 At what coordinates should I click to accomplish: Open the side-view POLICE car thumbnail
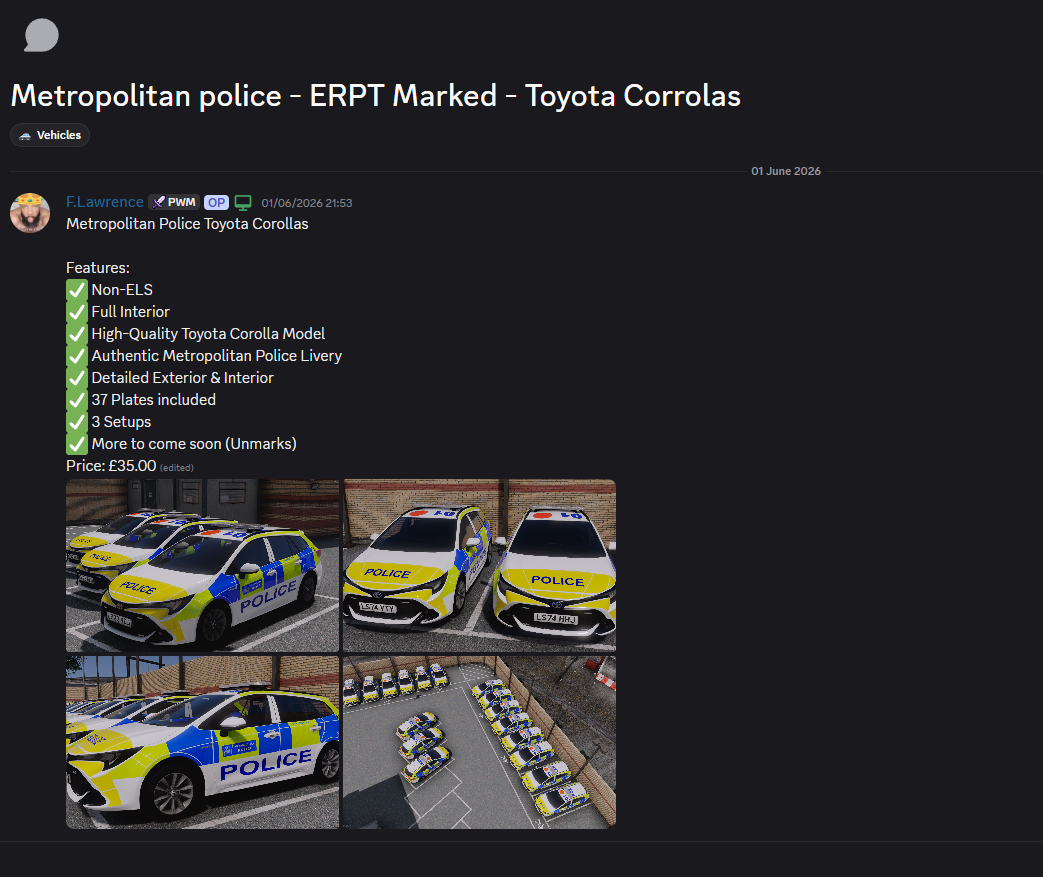202,743
